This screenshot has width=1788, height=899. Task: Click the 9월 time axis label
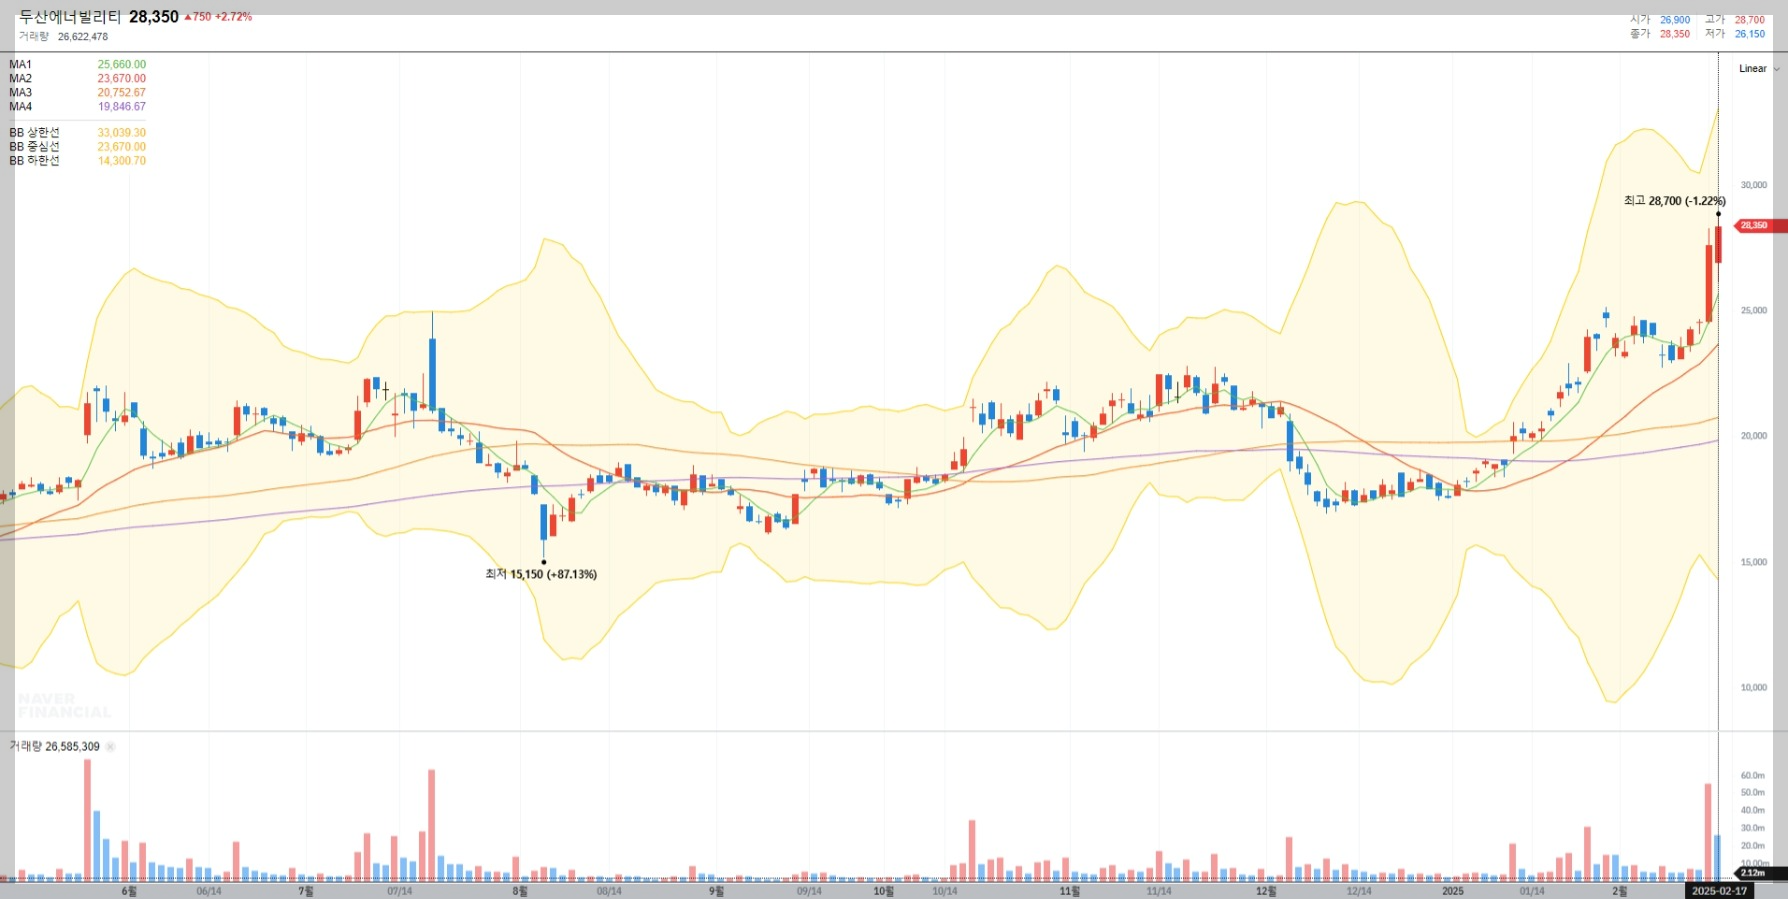click(716, 891)
